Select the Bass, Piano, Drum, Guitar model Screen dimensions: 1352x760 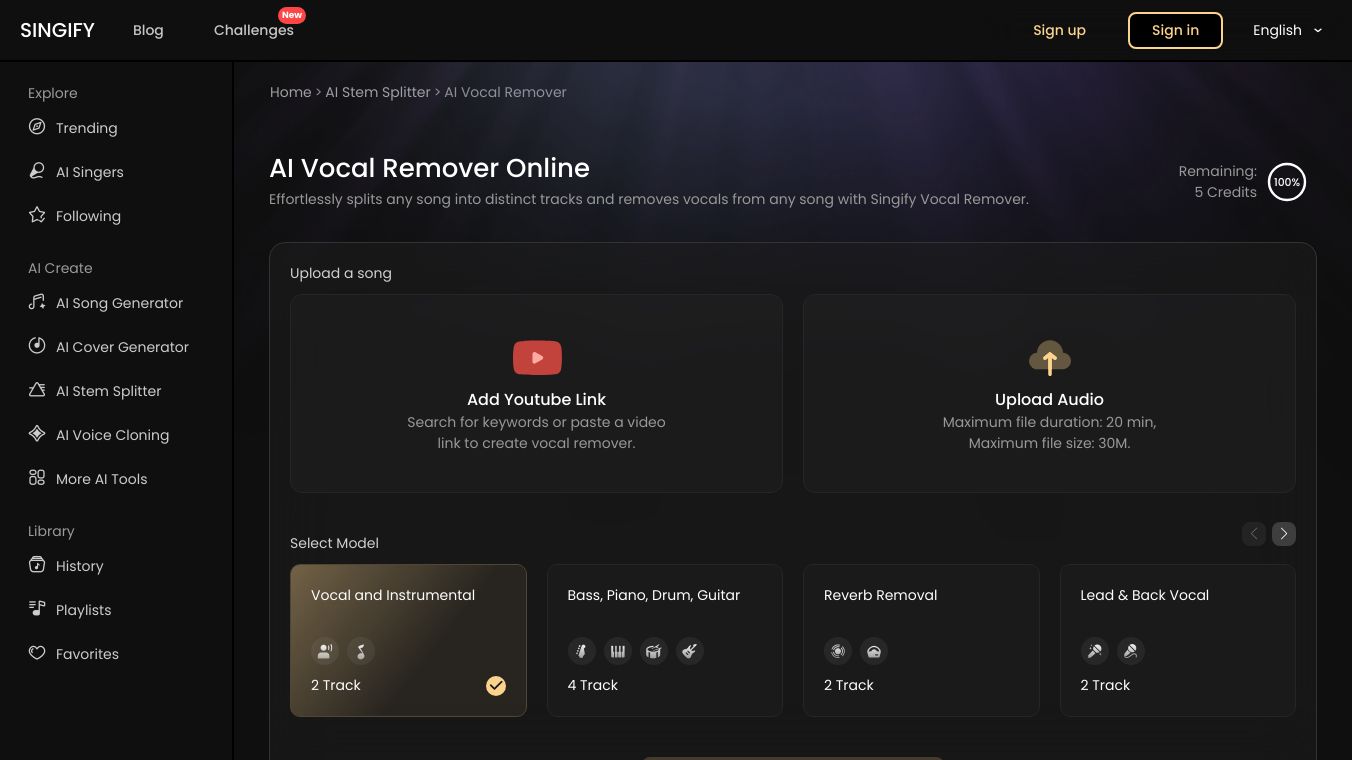[x=665, y=640]
